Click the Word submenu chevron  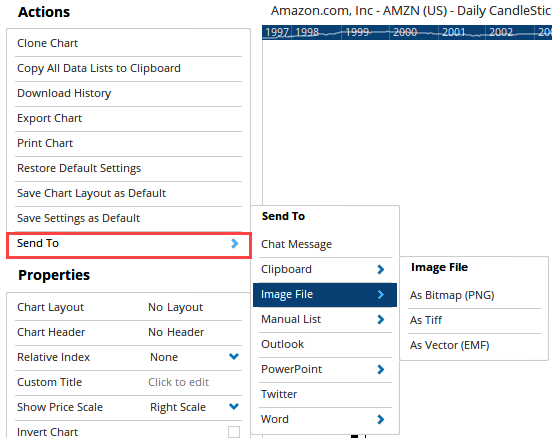point(381,419)
